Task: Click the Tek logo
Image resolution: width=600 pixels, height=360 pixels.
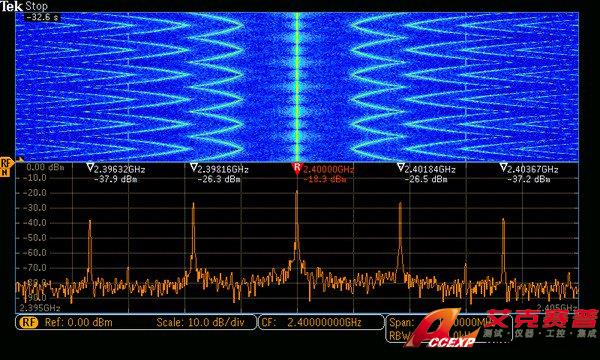Action: [x=11, y=6]
